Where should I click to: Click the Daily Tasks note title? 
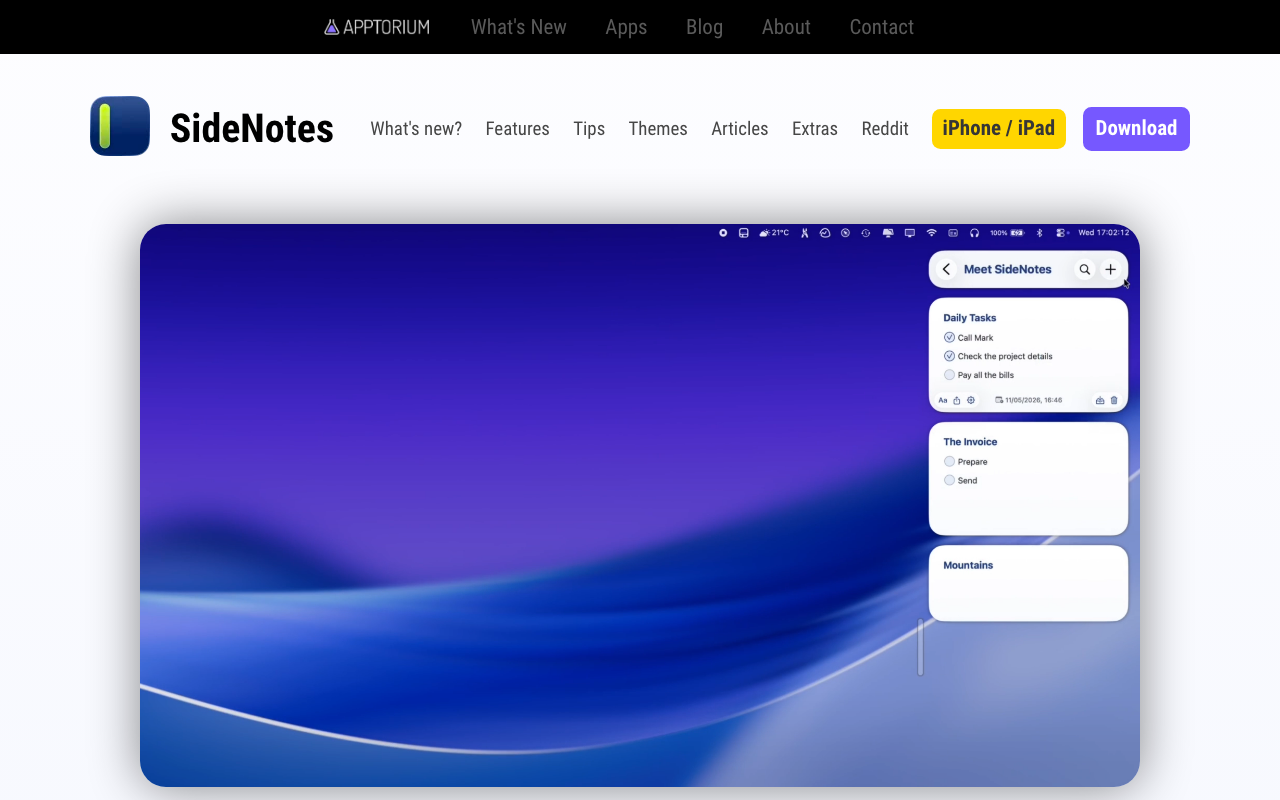(970, 318)
